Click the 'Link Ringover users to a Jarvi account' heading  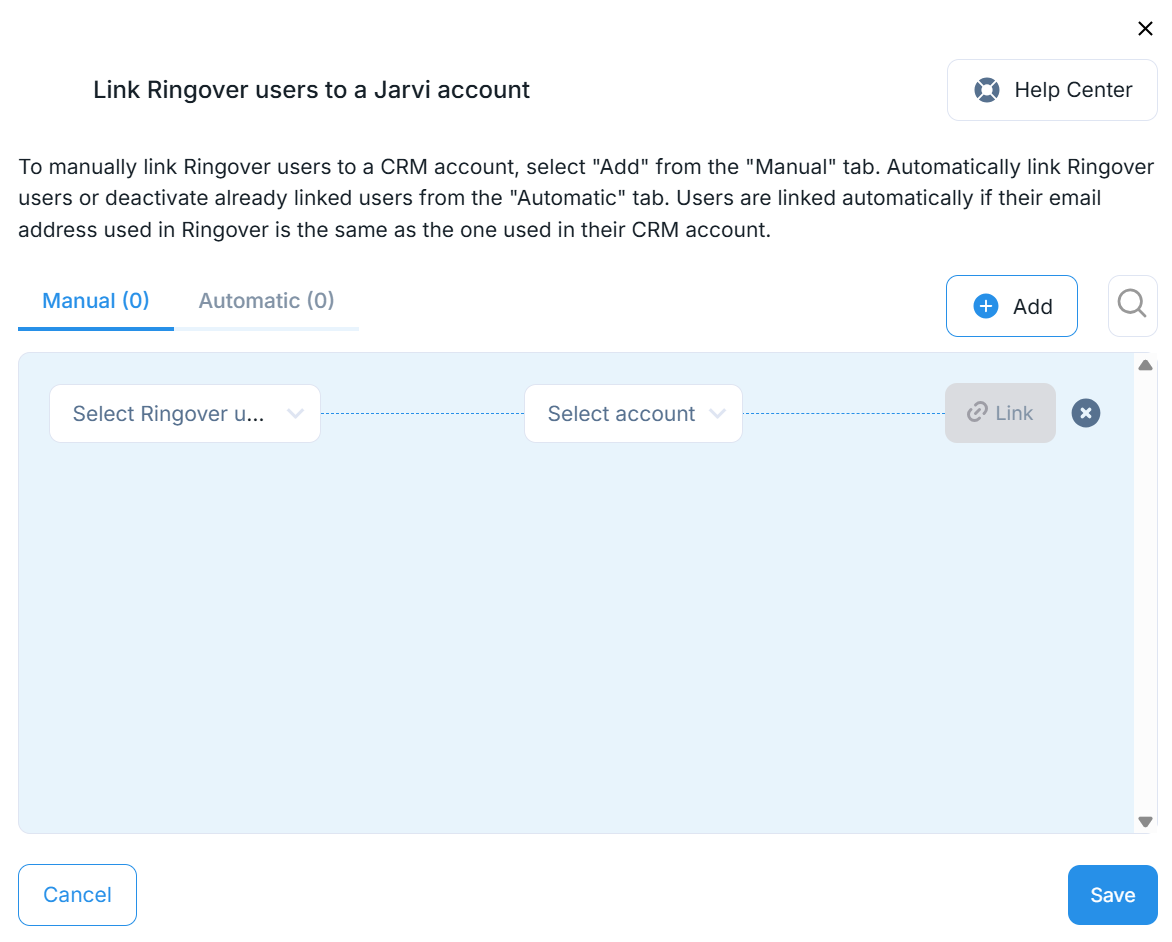[311, 90]
